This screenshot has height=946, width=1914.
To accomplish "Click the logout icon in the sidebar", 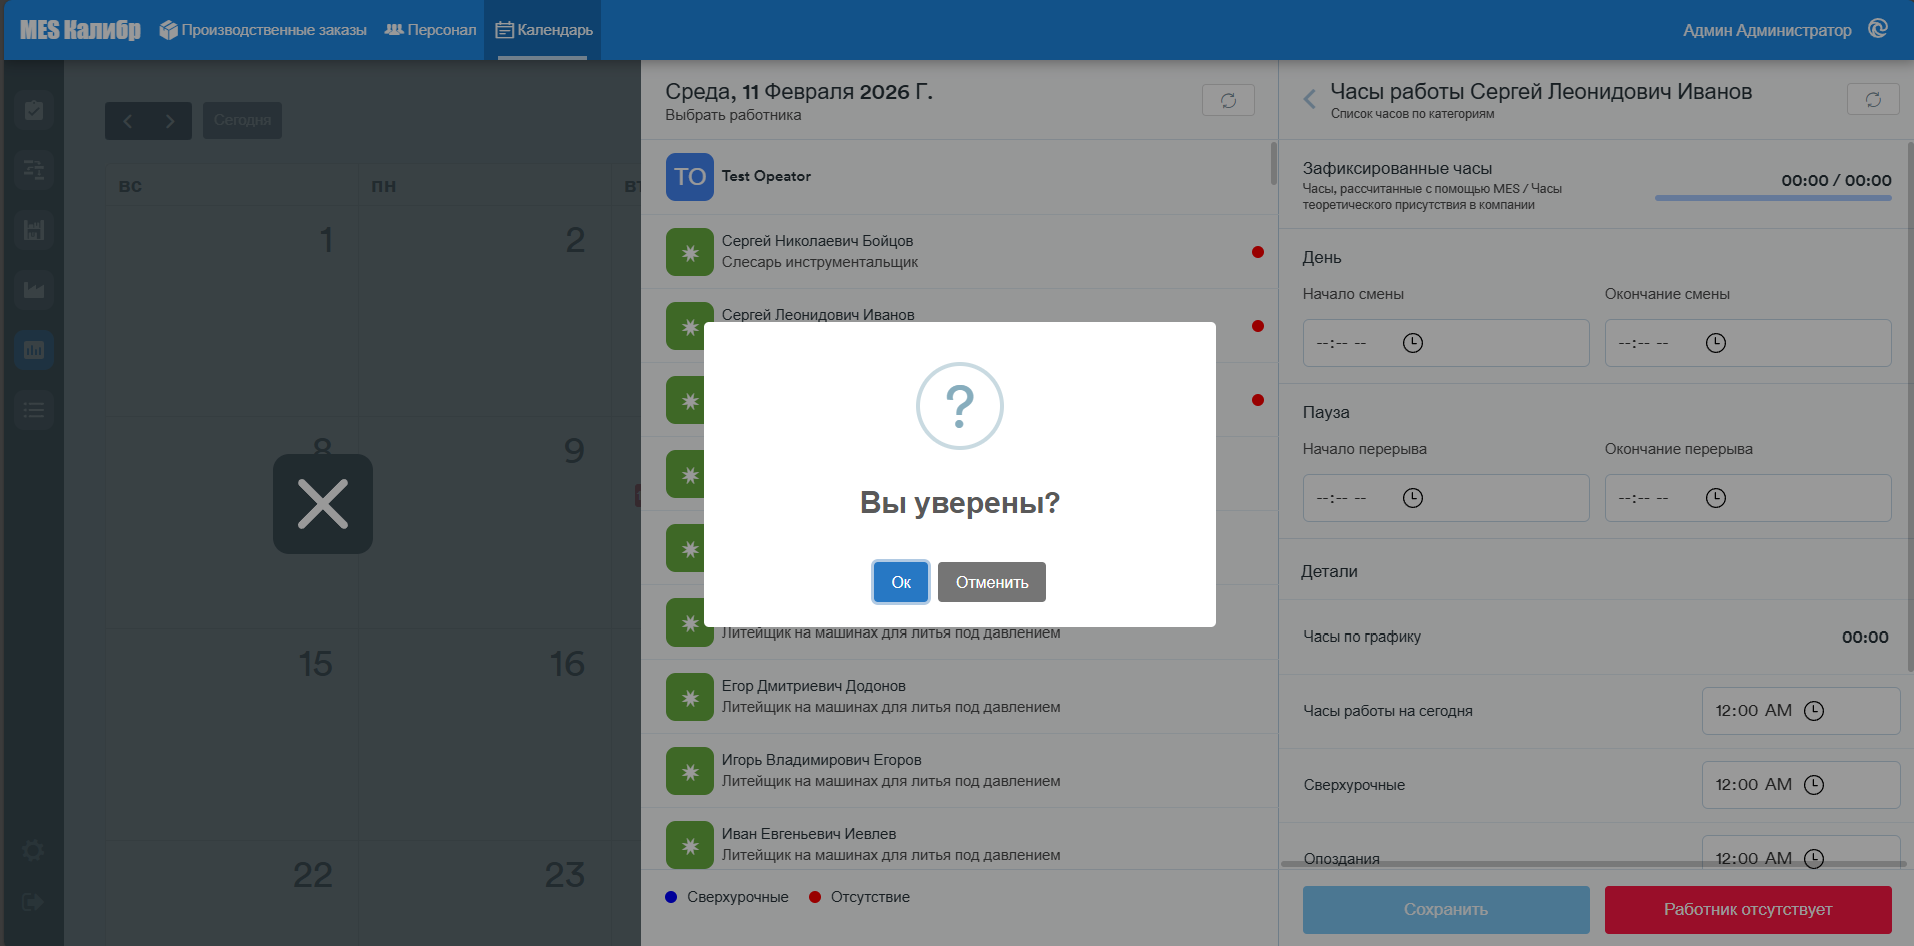I will (33, 902).
